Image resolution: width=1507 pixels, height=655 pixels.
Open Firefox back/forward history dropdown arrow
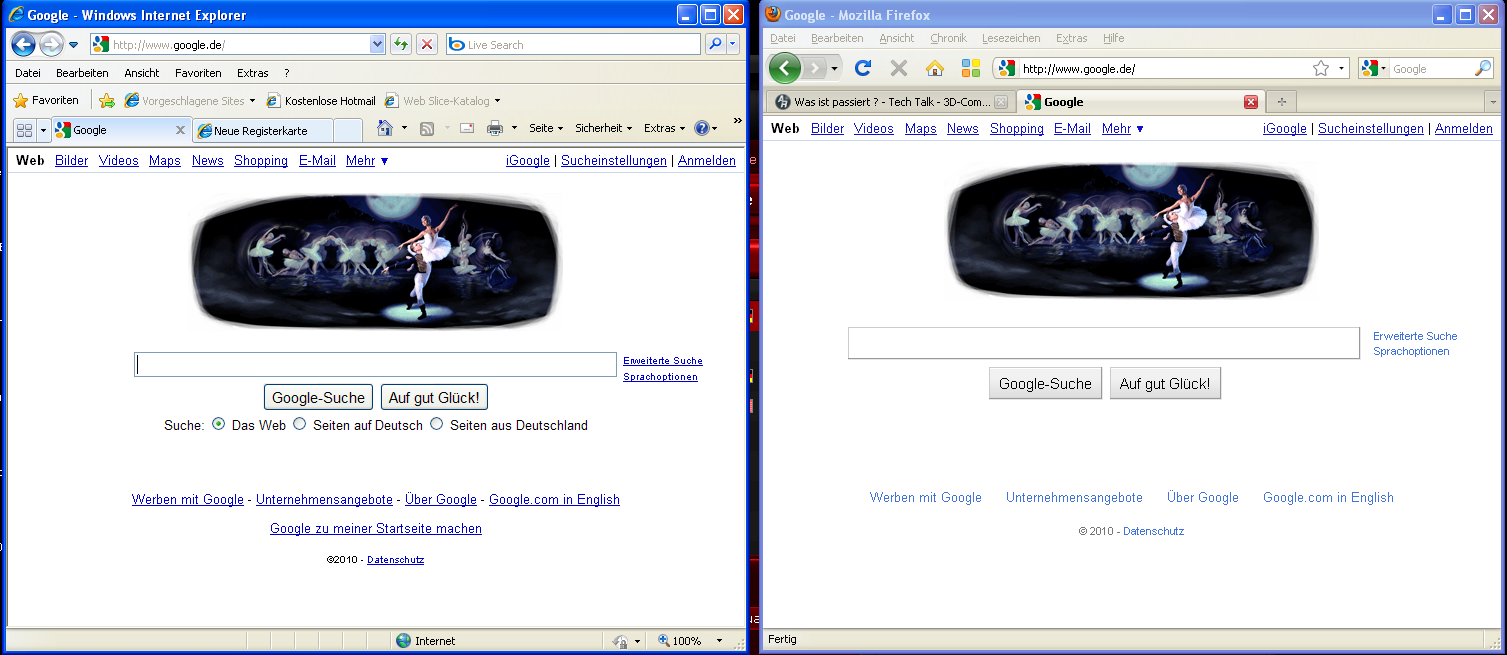835,68
